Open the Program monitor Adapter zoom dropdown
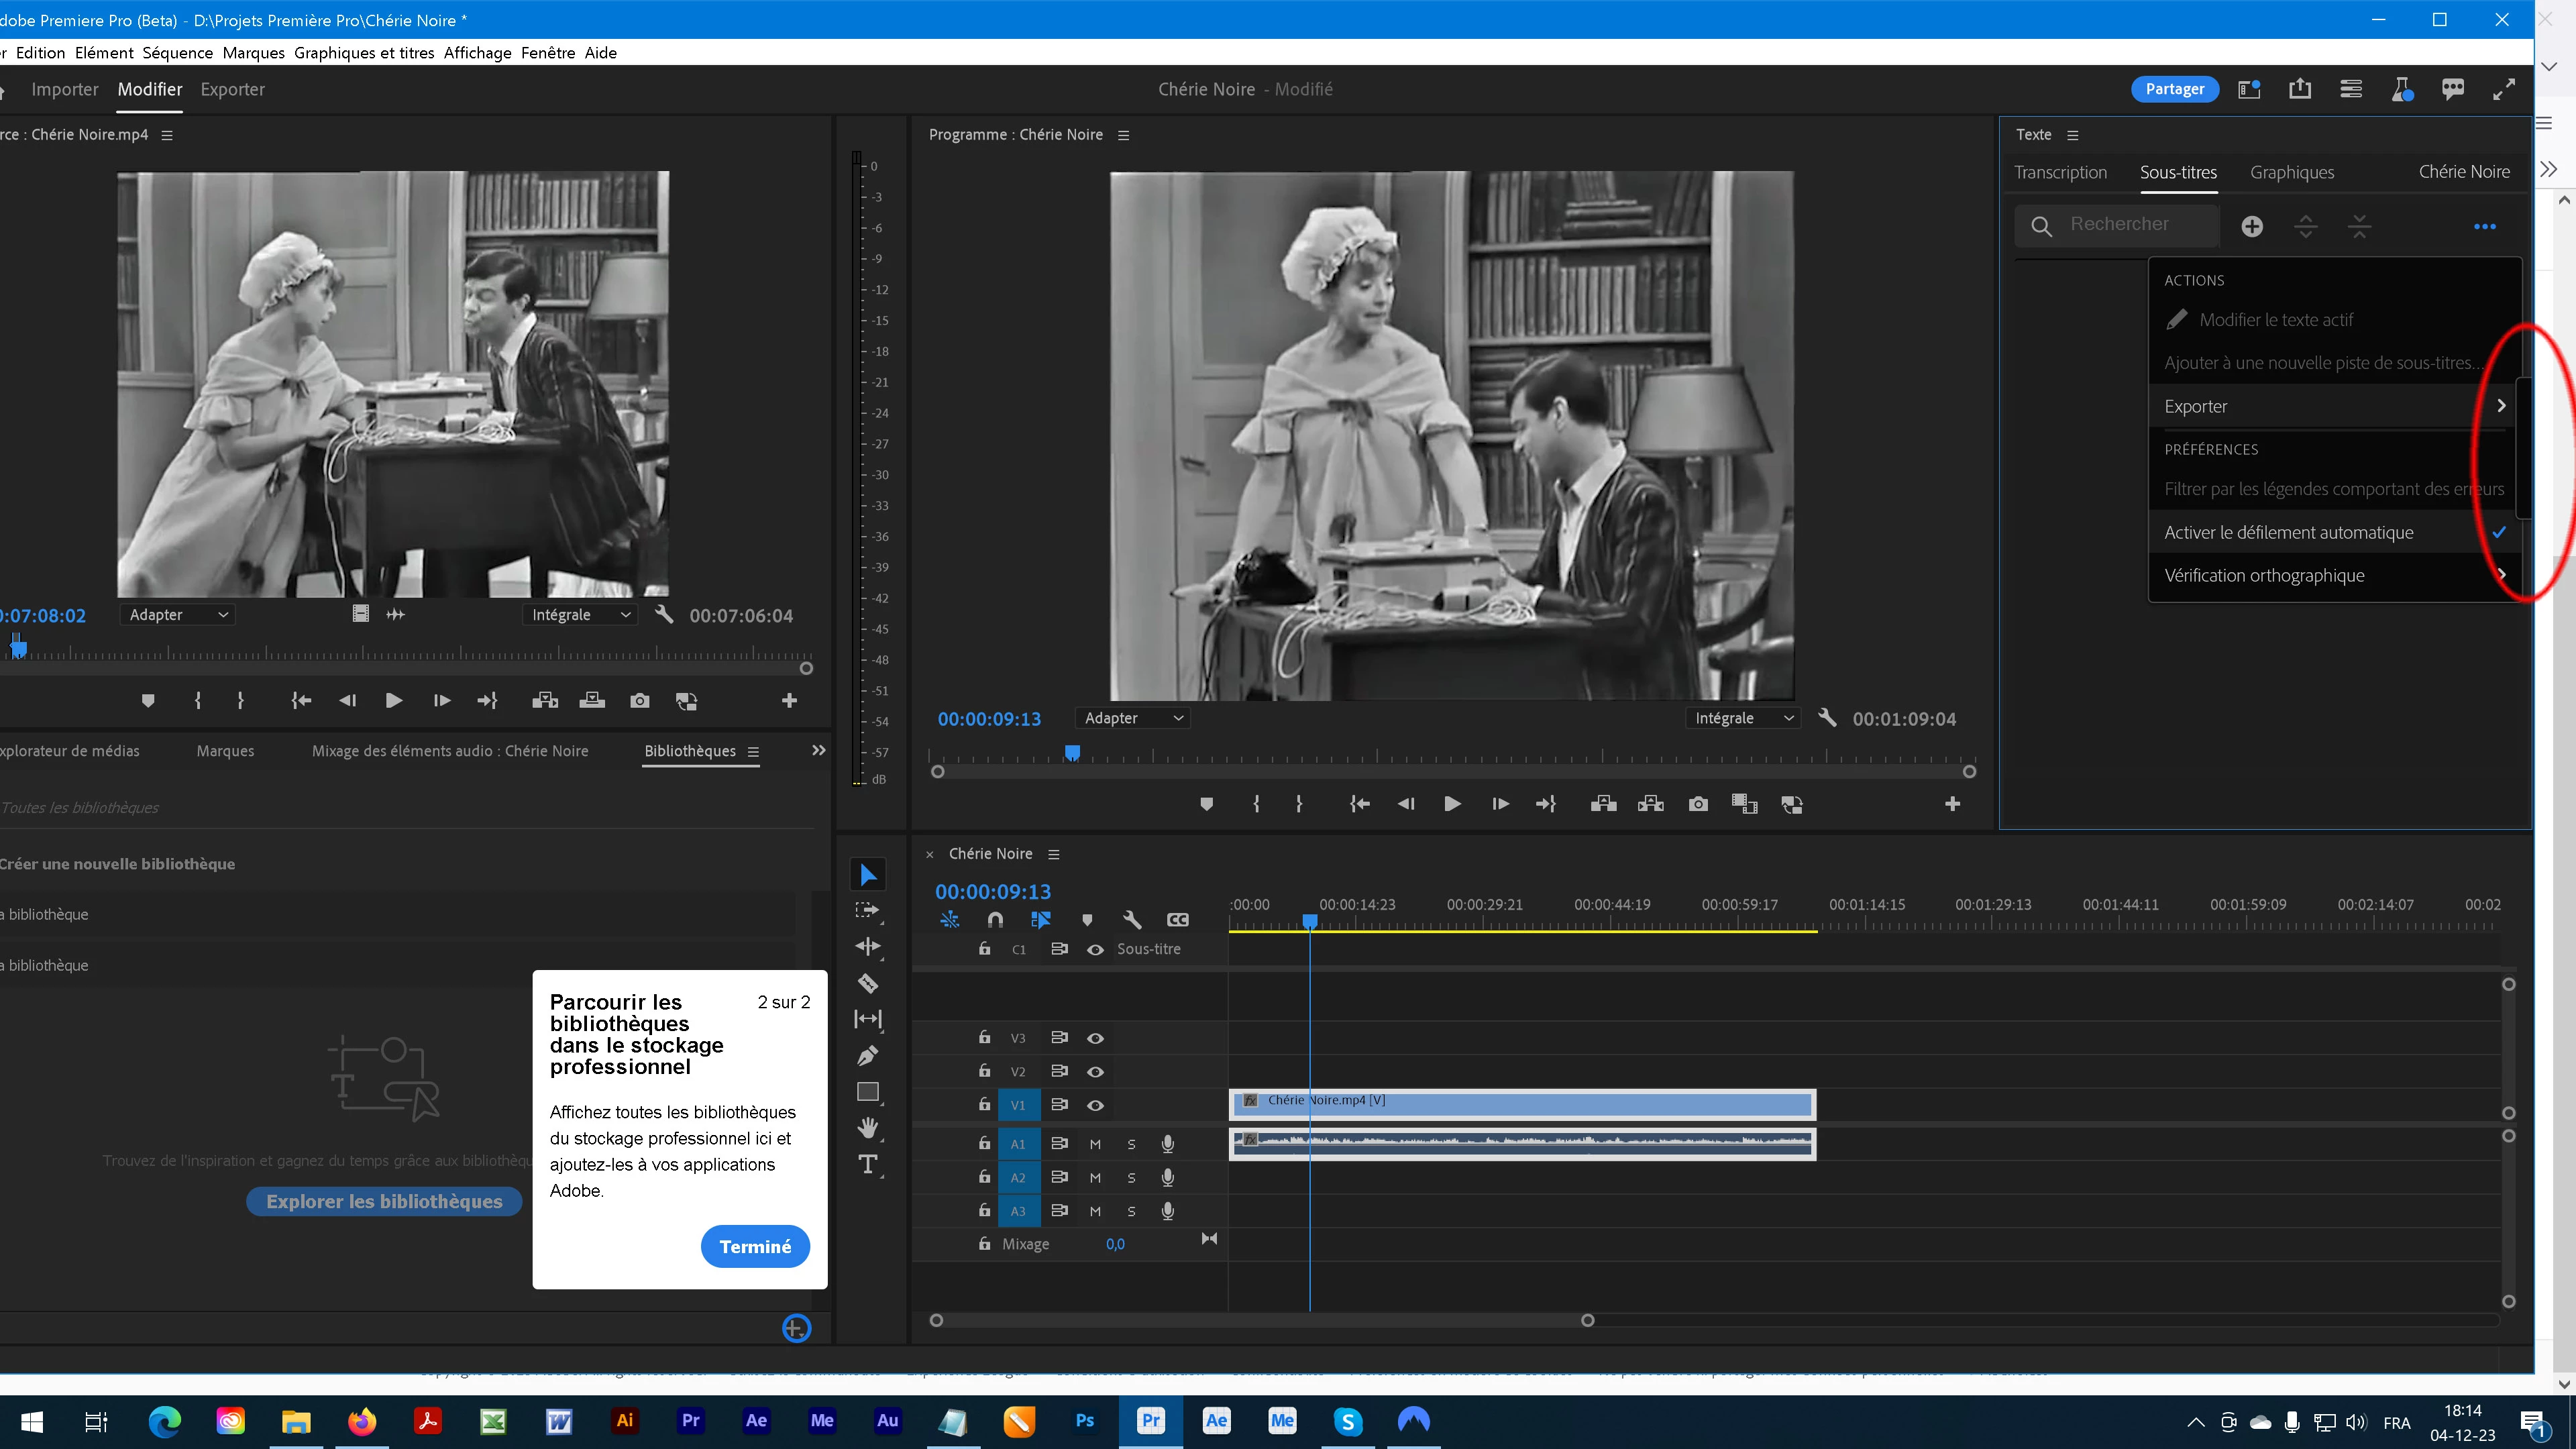This screenshot has width=2576, height=1449. click(1133, 718)
